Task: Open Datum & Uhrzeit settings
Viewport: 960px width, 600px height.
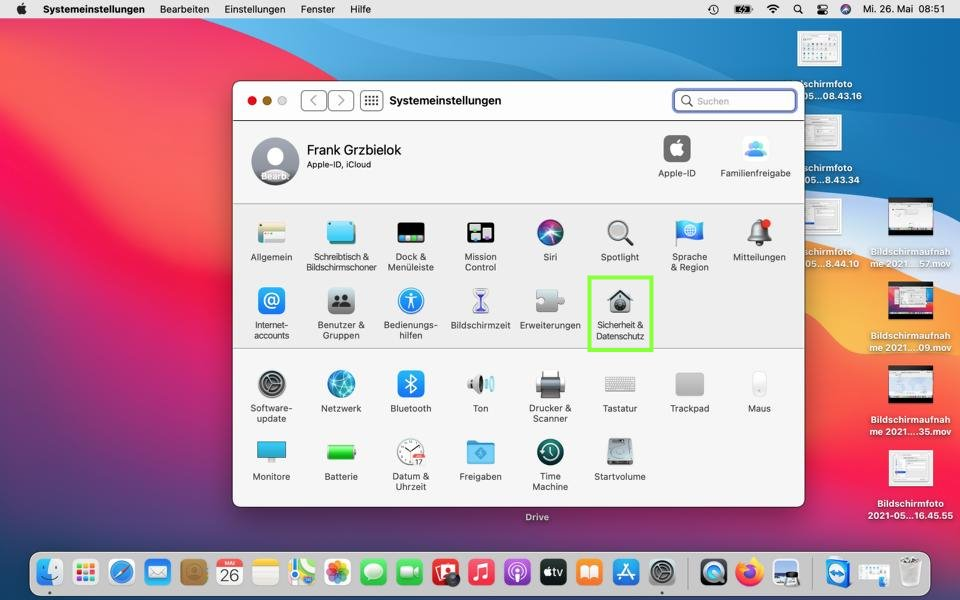Action: tap(411, 465)
